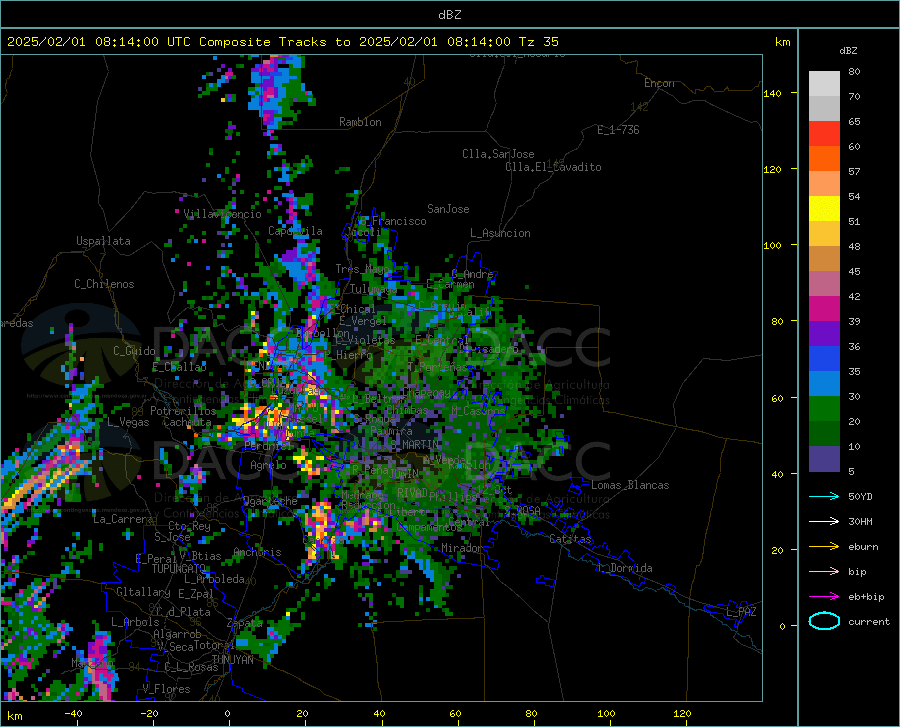Click the magenta eb+bip arrow legend icon

[824, 597]
